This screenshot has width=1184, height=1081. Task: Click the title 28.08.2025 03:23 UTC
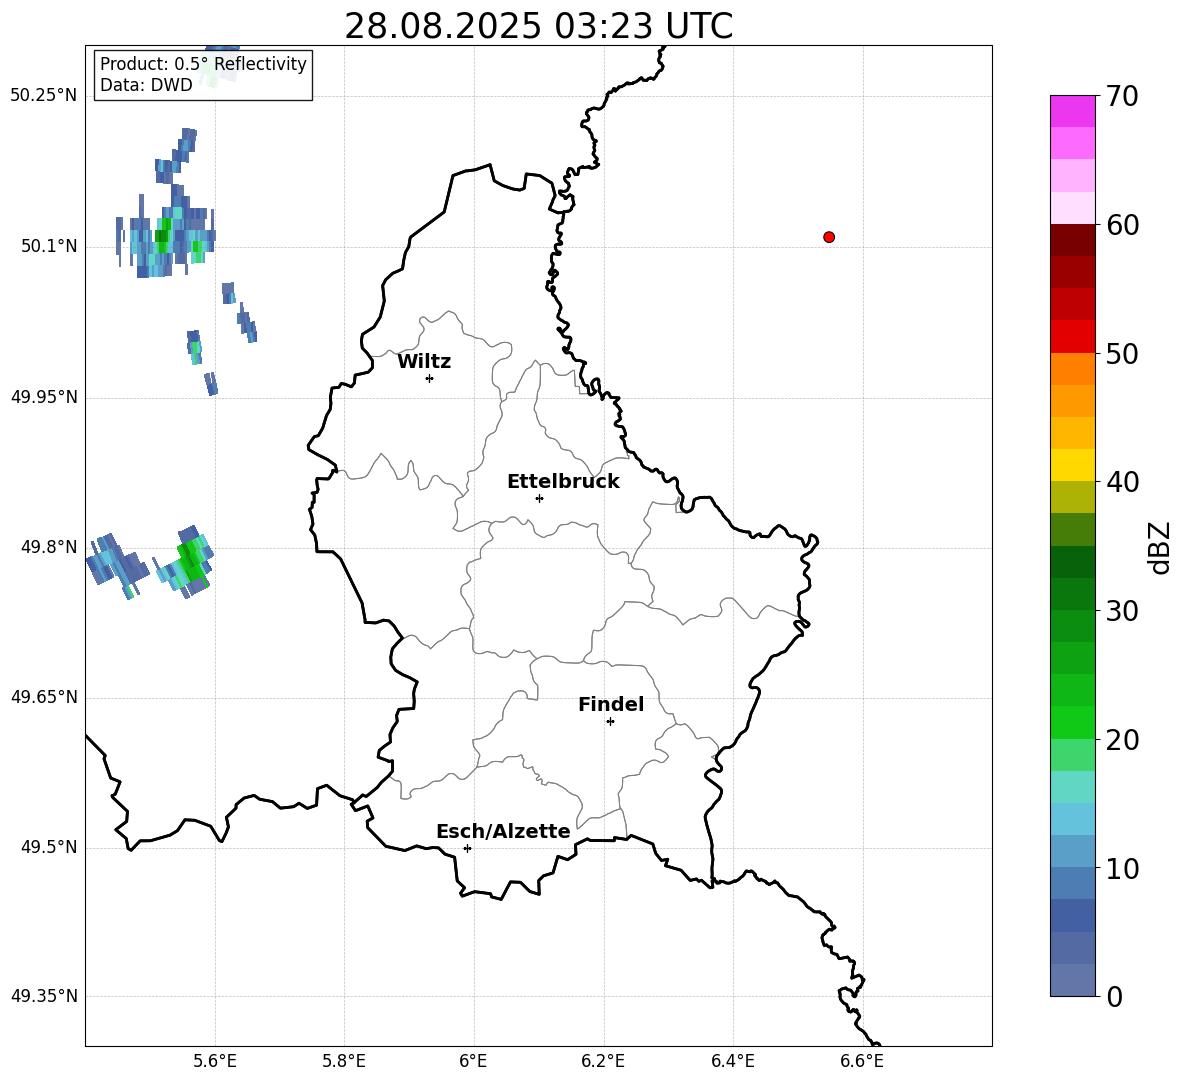(x=538, y=26)
